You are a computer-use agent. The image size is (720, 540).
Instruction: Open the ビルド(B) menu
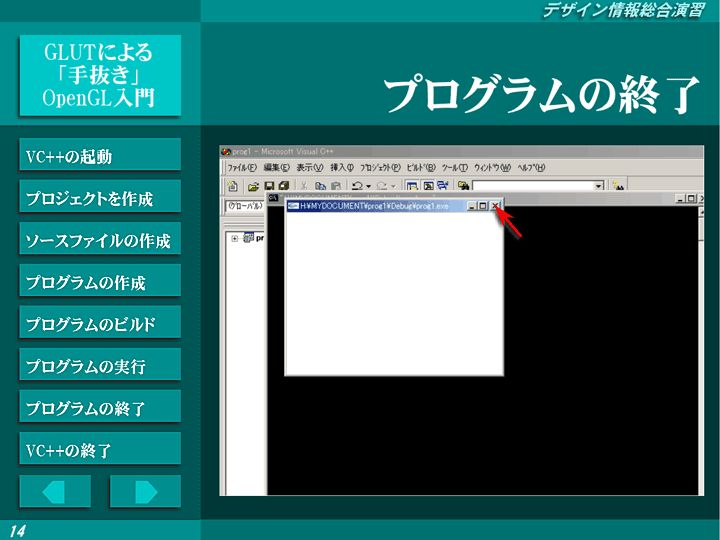421,168
